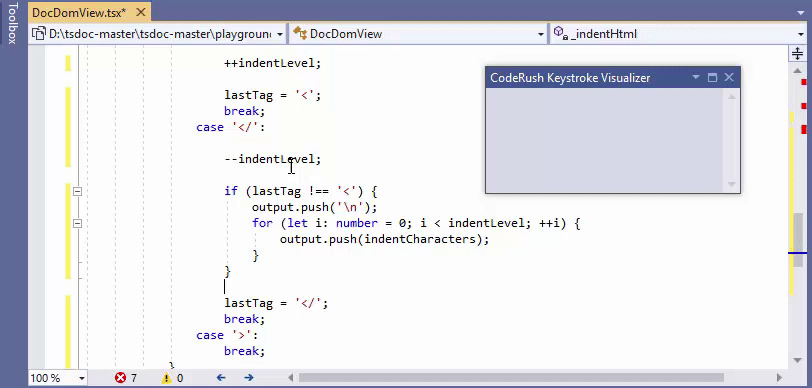This screenshot has height=388, width=812.
Task: Open the 100 % zoom level dropdown
Action: pos(82,379)
